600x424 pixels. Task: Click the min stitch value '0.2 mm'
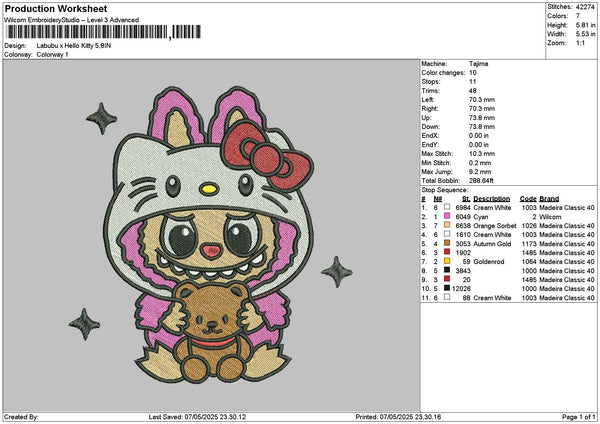480,163
